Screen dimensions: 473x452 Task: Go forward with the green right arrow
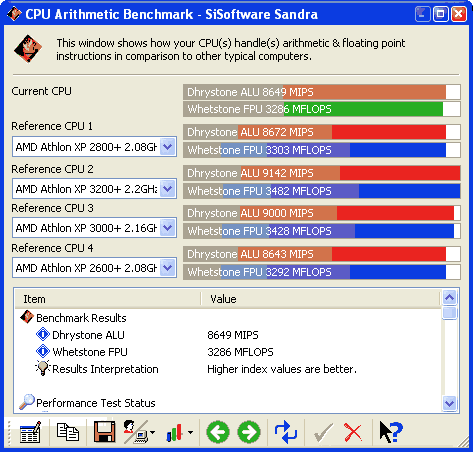point(249,432)
